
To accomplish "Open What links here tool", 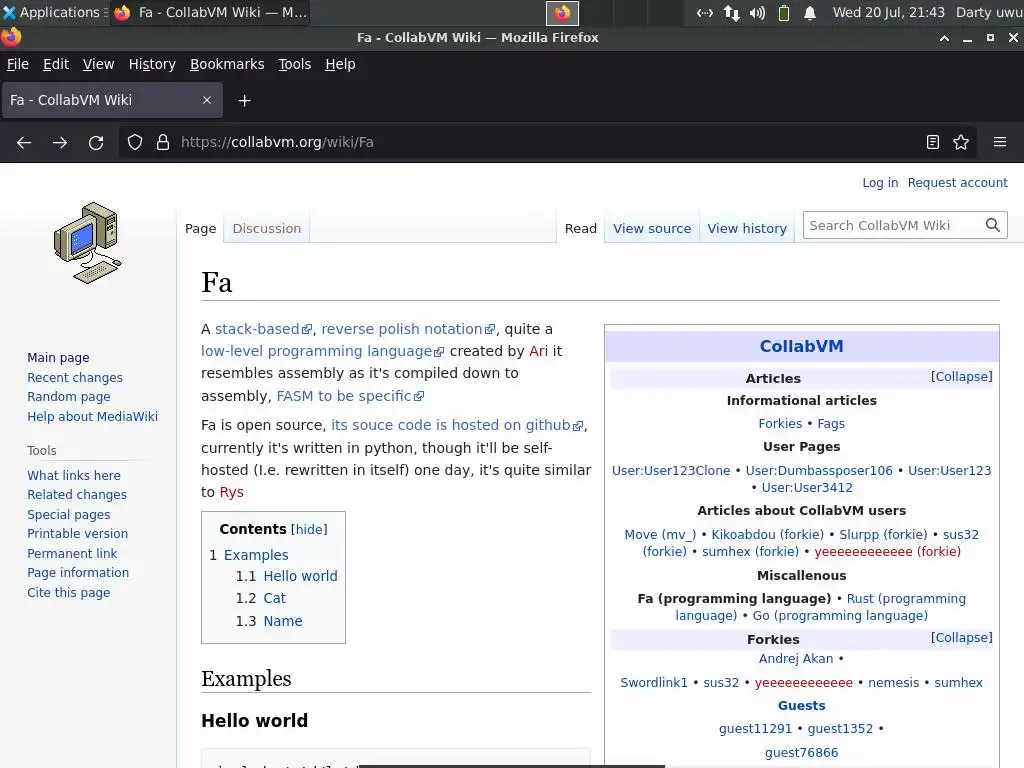I will pyautogui.click(x=74, y=475).
